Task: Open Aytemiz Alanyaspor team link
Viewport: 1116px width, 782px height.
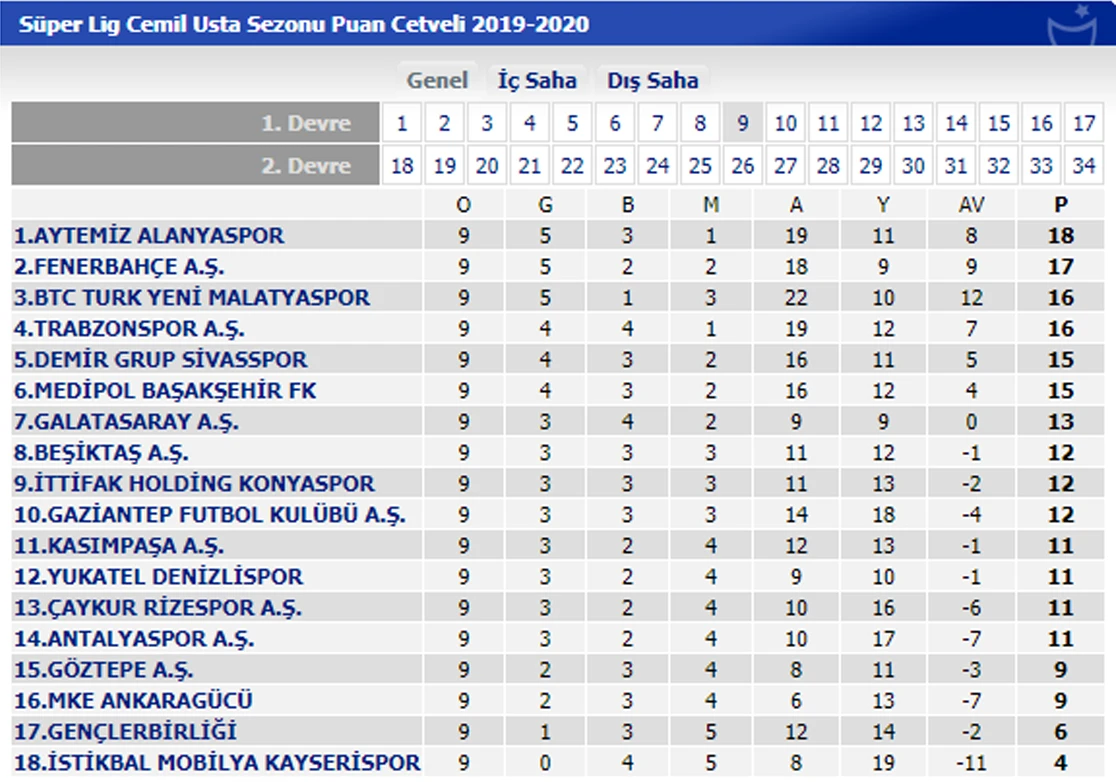Action: tap(149, 236)
